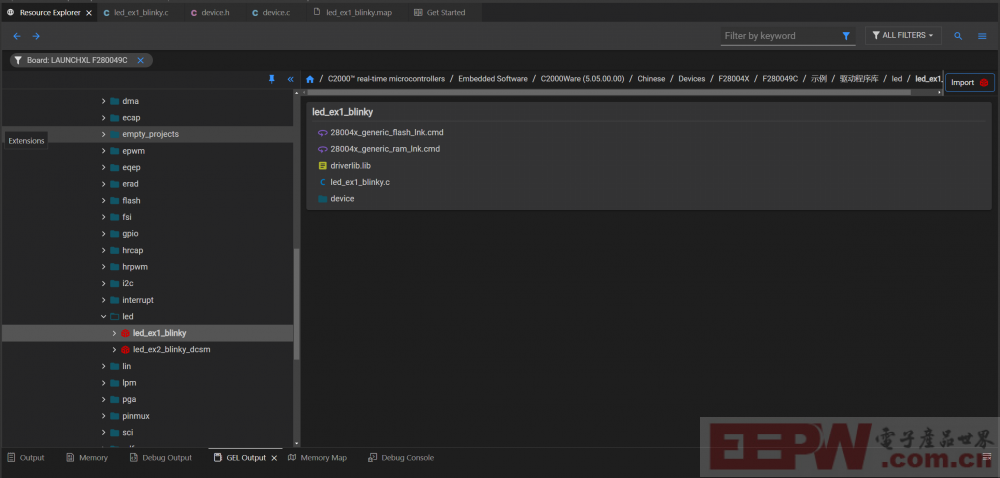
Task: Select the sci folder in tree
Action: (x=128, y=433)
